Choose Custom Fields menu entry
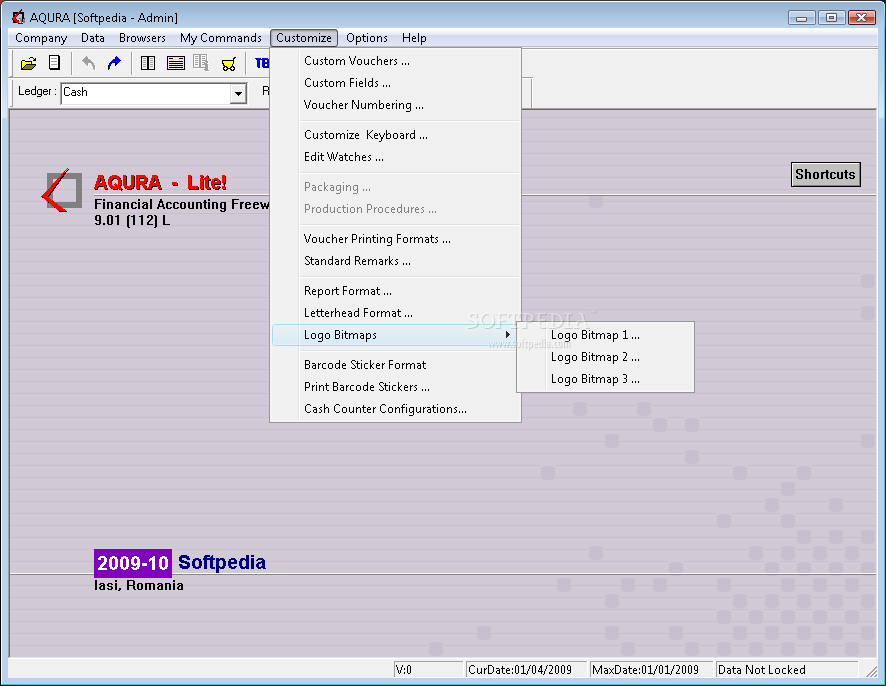Image resolution: width=886 pixels, height=686 pixels. [396, 83]
